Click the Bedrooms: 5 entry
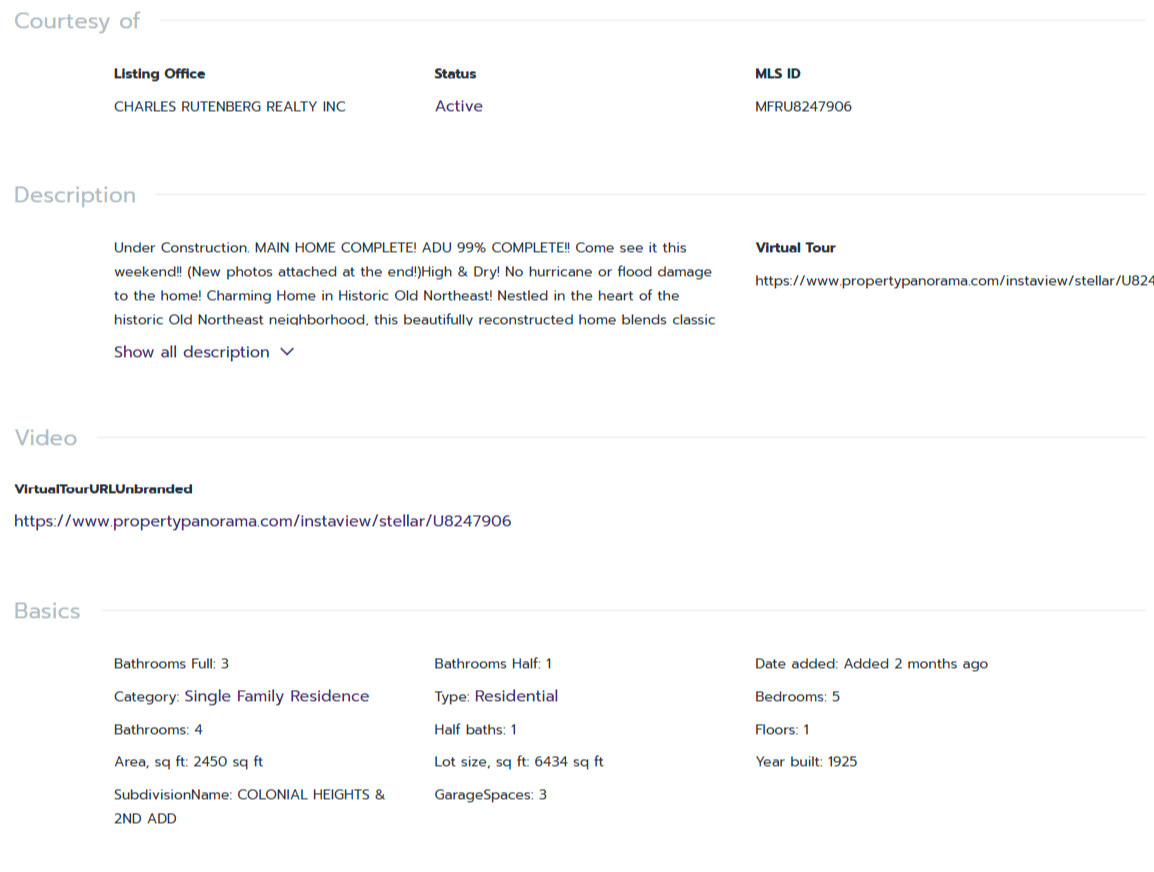Viewport: 1154px width, 872px height. (x=797, y=697)
